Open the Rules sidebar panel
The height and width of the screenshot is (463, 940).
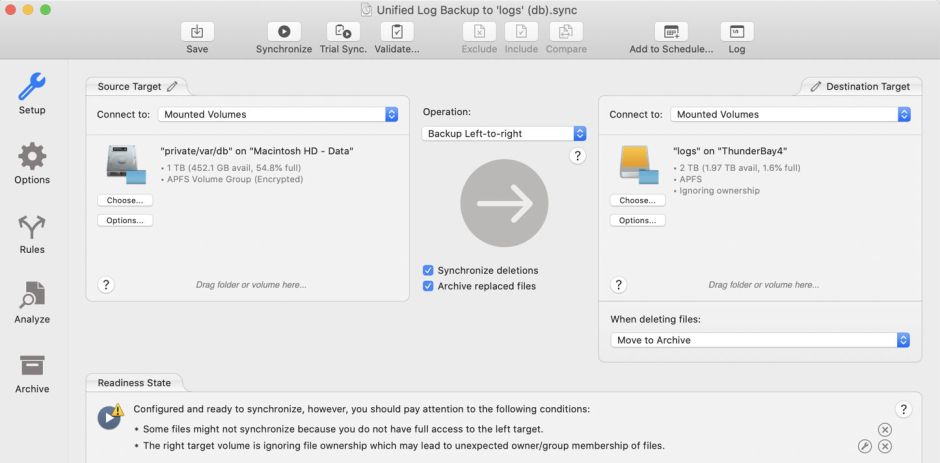32,234
